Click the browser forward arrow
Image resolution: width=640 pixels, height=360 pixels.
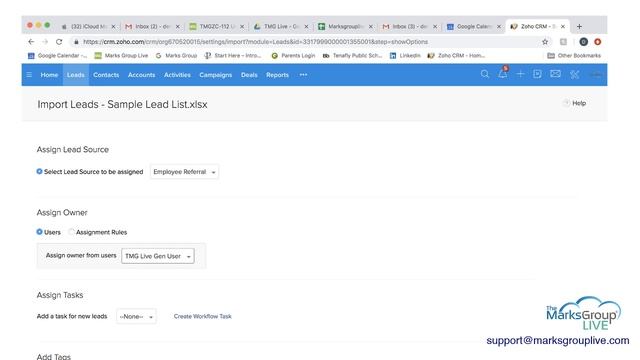(x=45, y=42)
